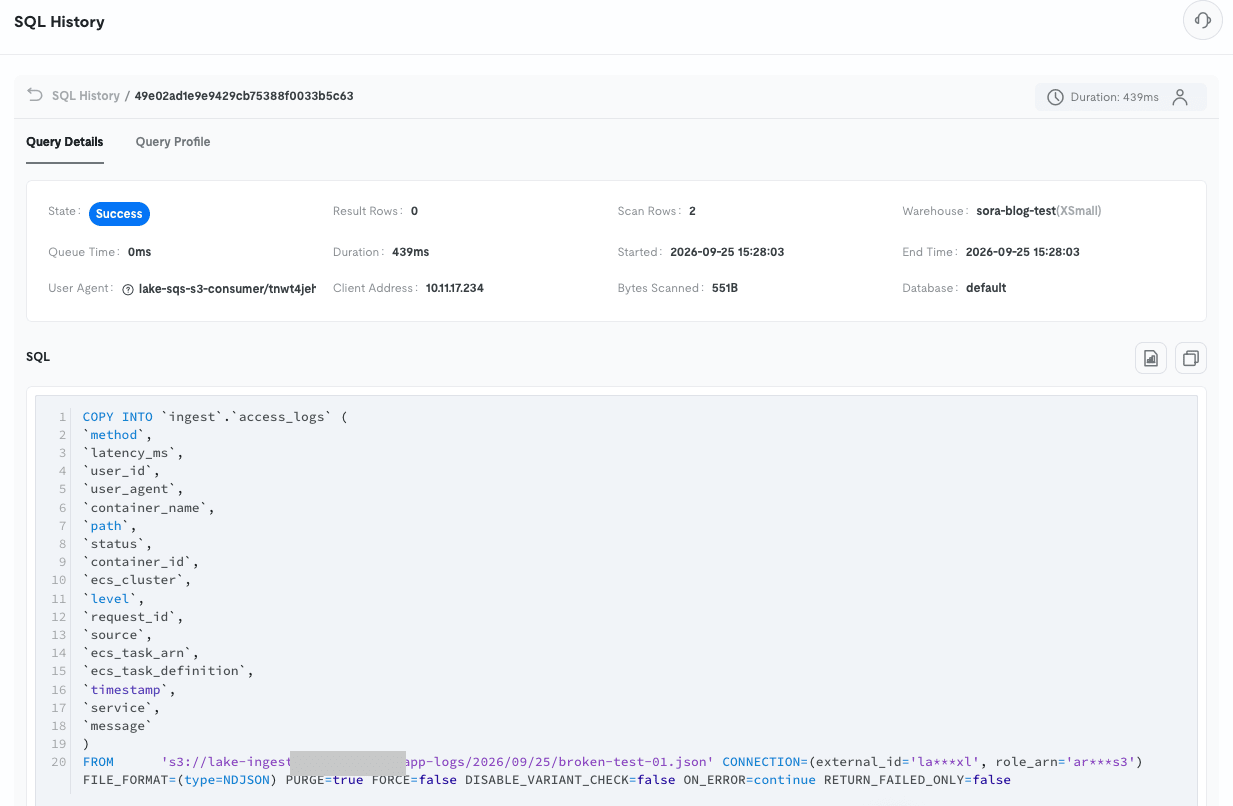Click the `level` column line
Screen dimensions: 1233x806
(115, 598)
